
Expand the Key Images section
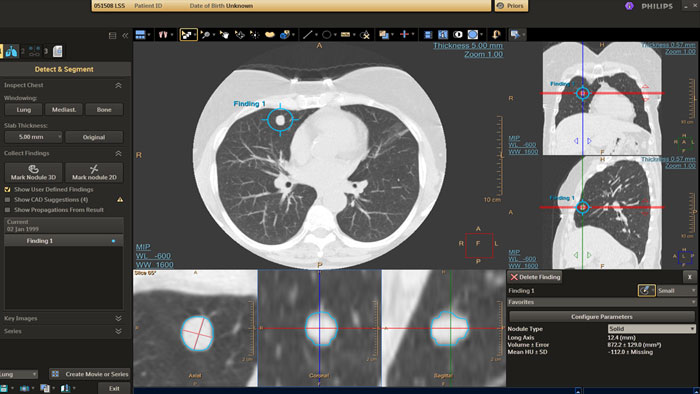point(118,318)
